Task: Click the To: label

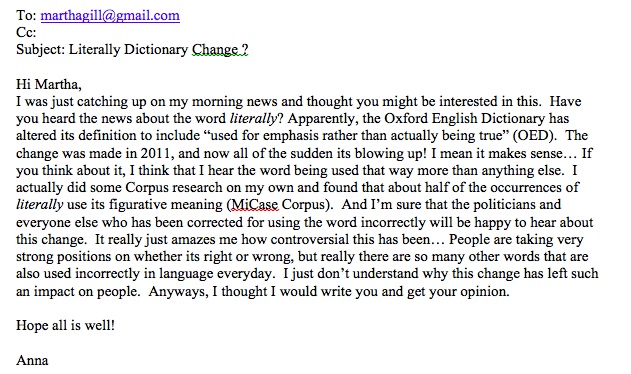Action: pos(27,15)
